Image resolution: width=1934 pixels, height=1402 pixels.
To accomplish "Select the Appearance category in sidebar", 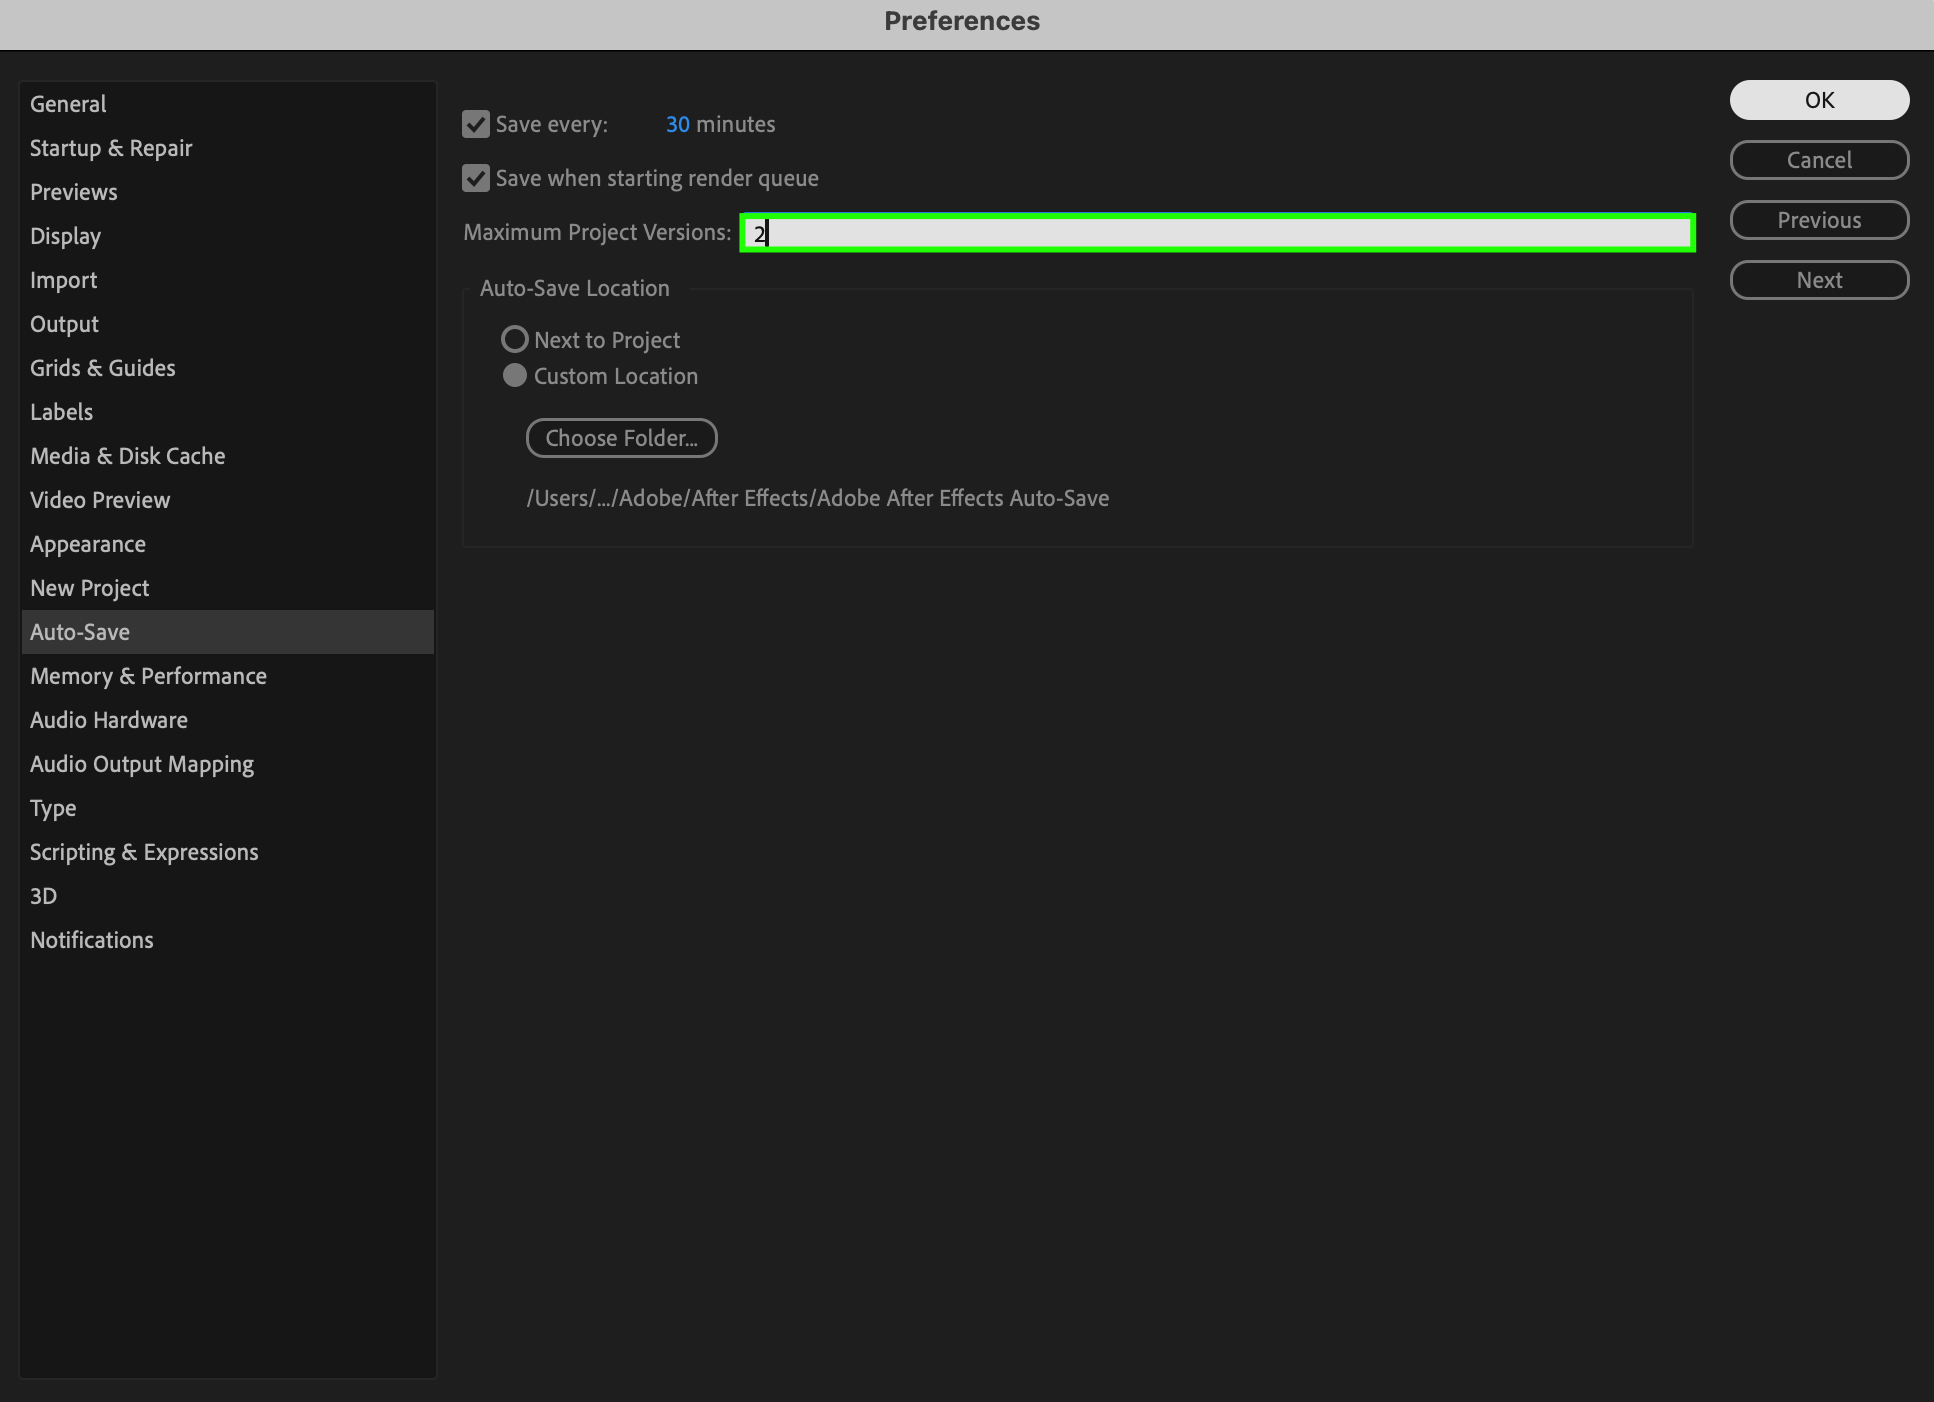I will pyautogui.click(x=88, y=544).
